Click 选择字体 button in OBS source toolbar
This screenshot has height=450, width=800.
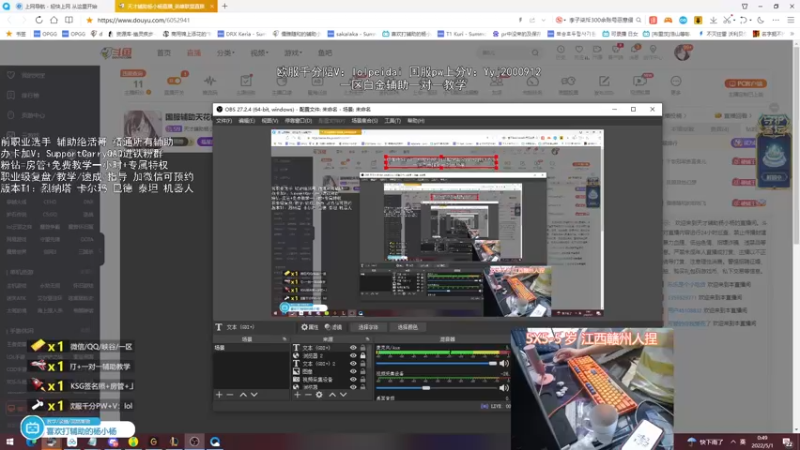(x=368, y=327)
